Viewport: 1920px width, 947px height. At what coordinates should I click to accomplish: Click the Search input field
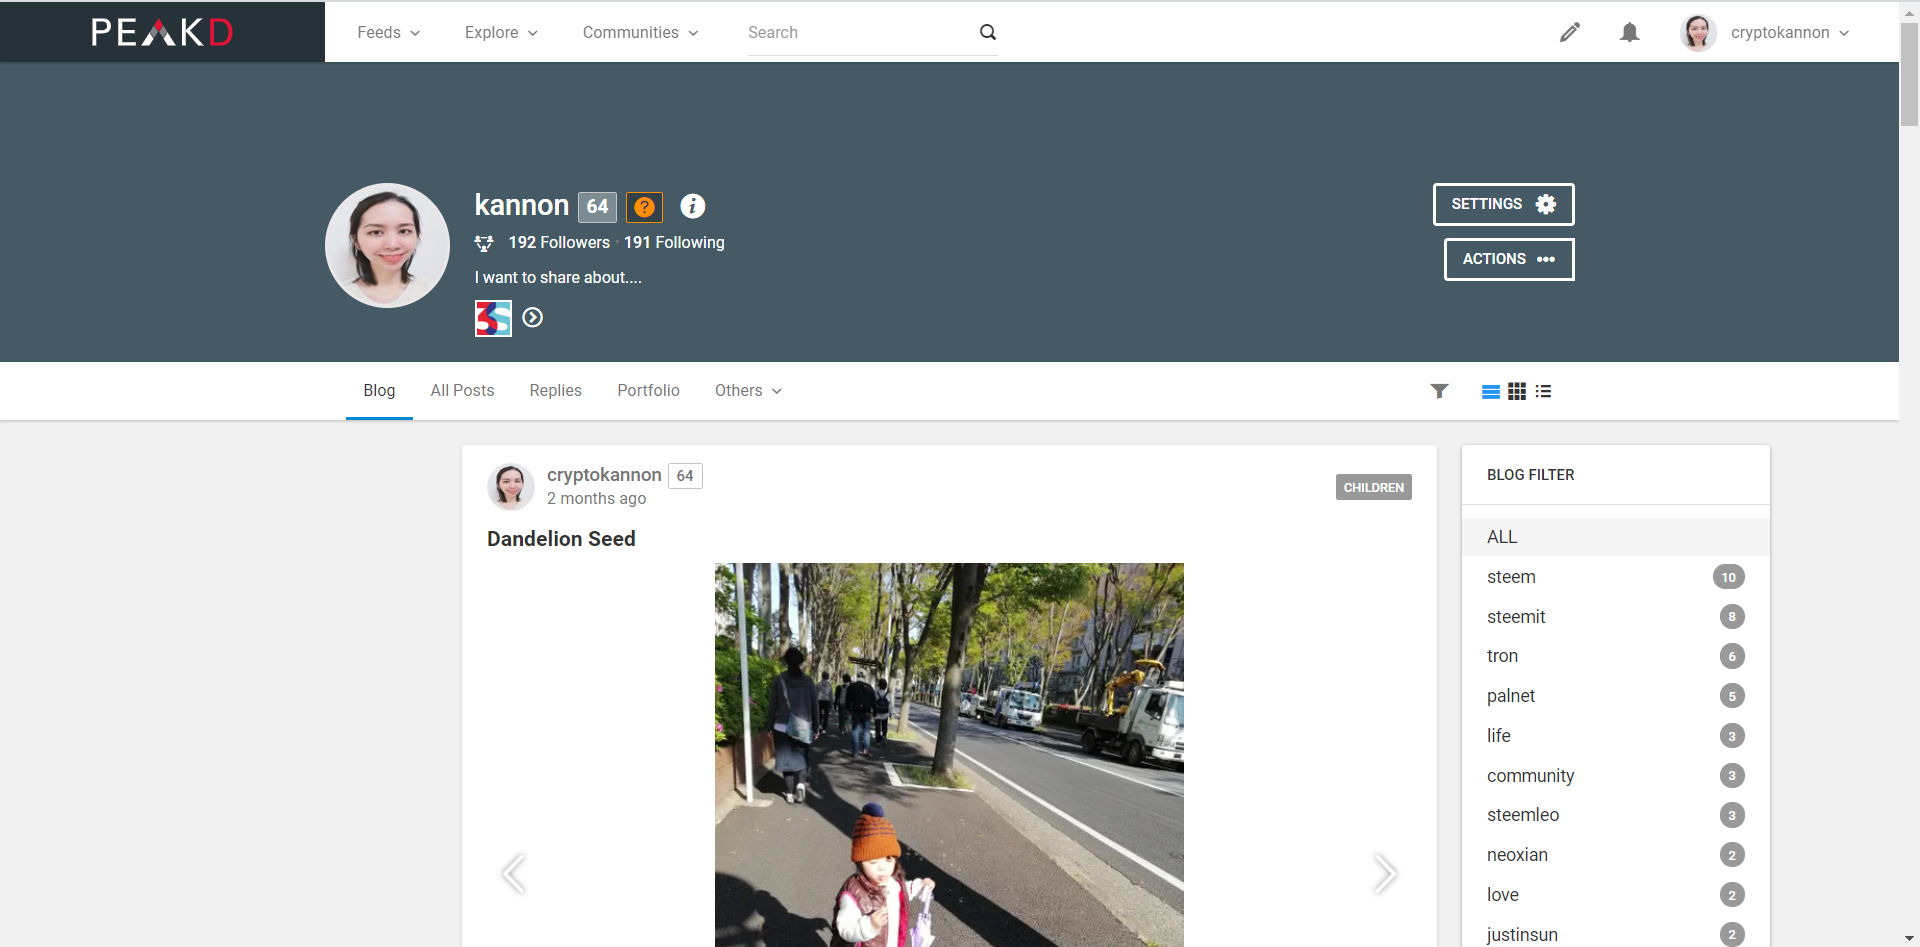860,32
